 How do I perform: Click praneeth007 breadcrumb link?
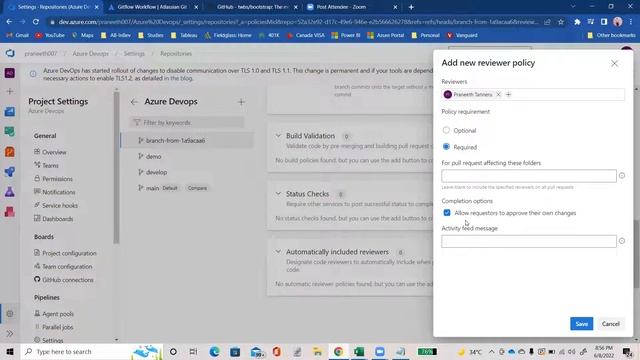[x=40, y=53]
